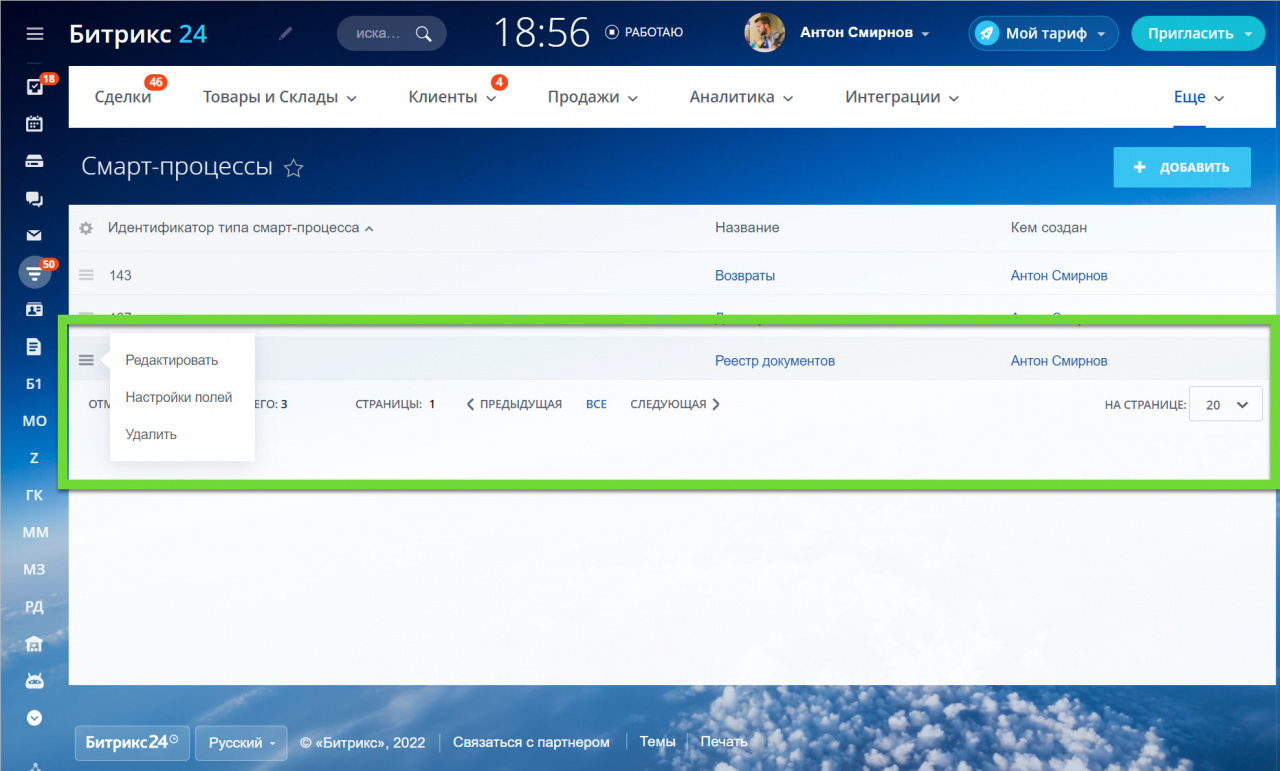The width and height of the screenshot is (1280, 771).
Task: Open the ГК sidebar shortcut
Action: pos(35,495)
